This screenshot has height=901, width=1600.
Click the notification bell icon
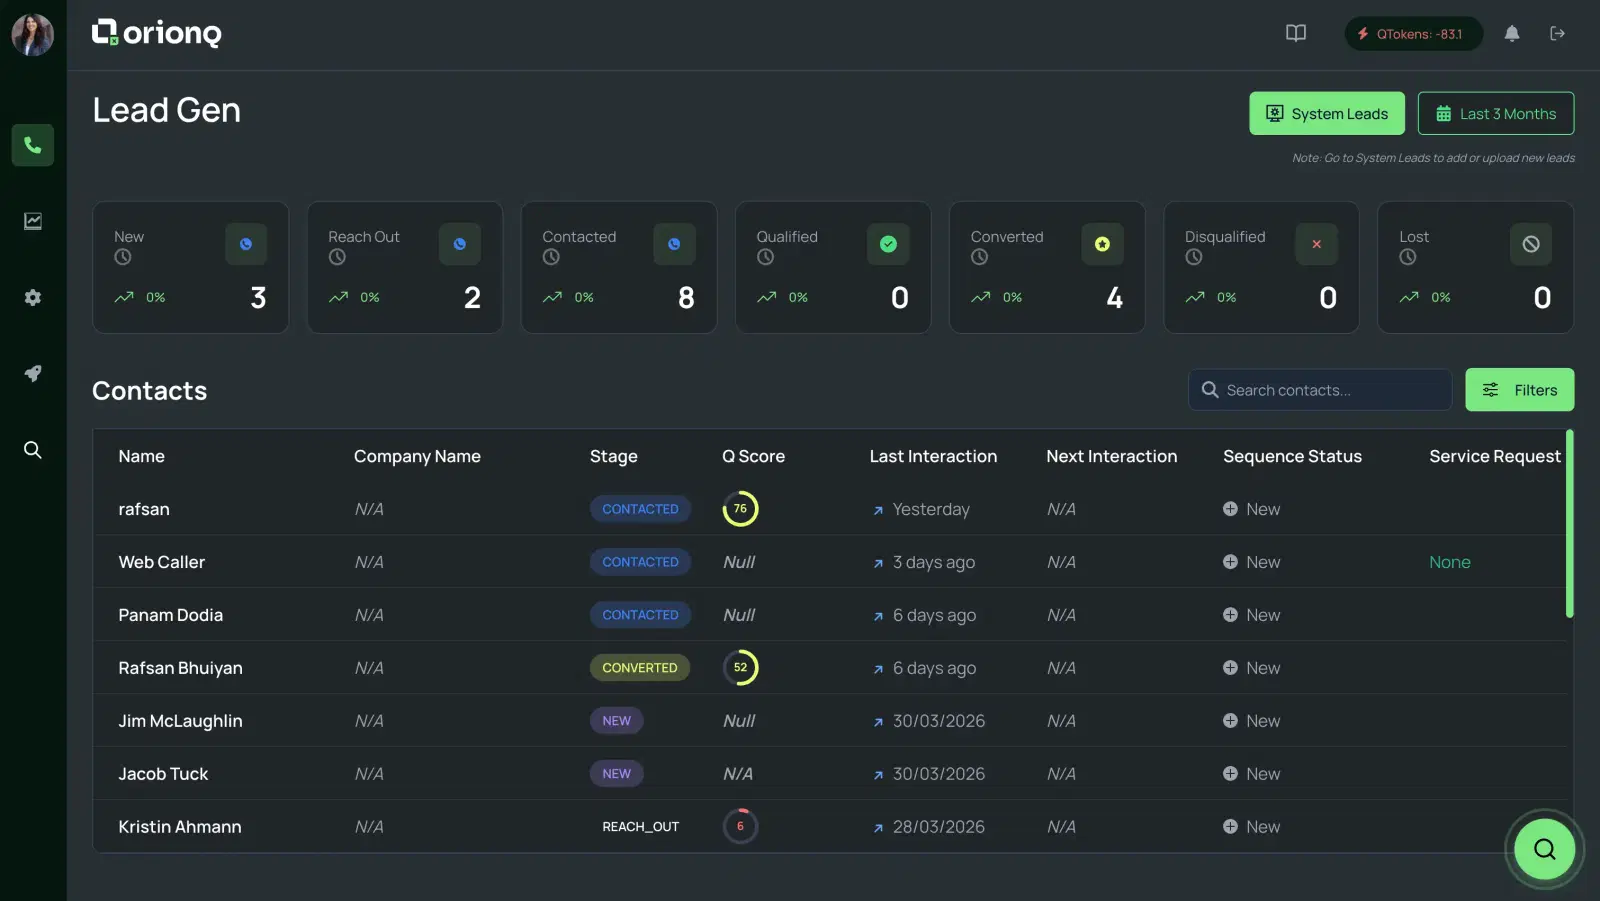pos(1512,33)
